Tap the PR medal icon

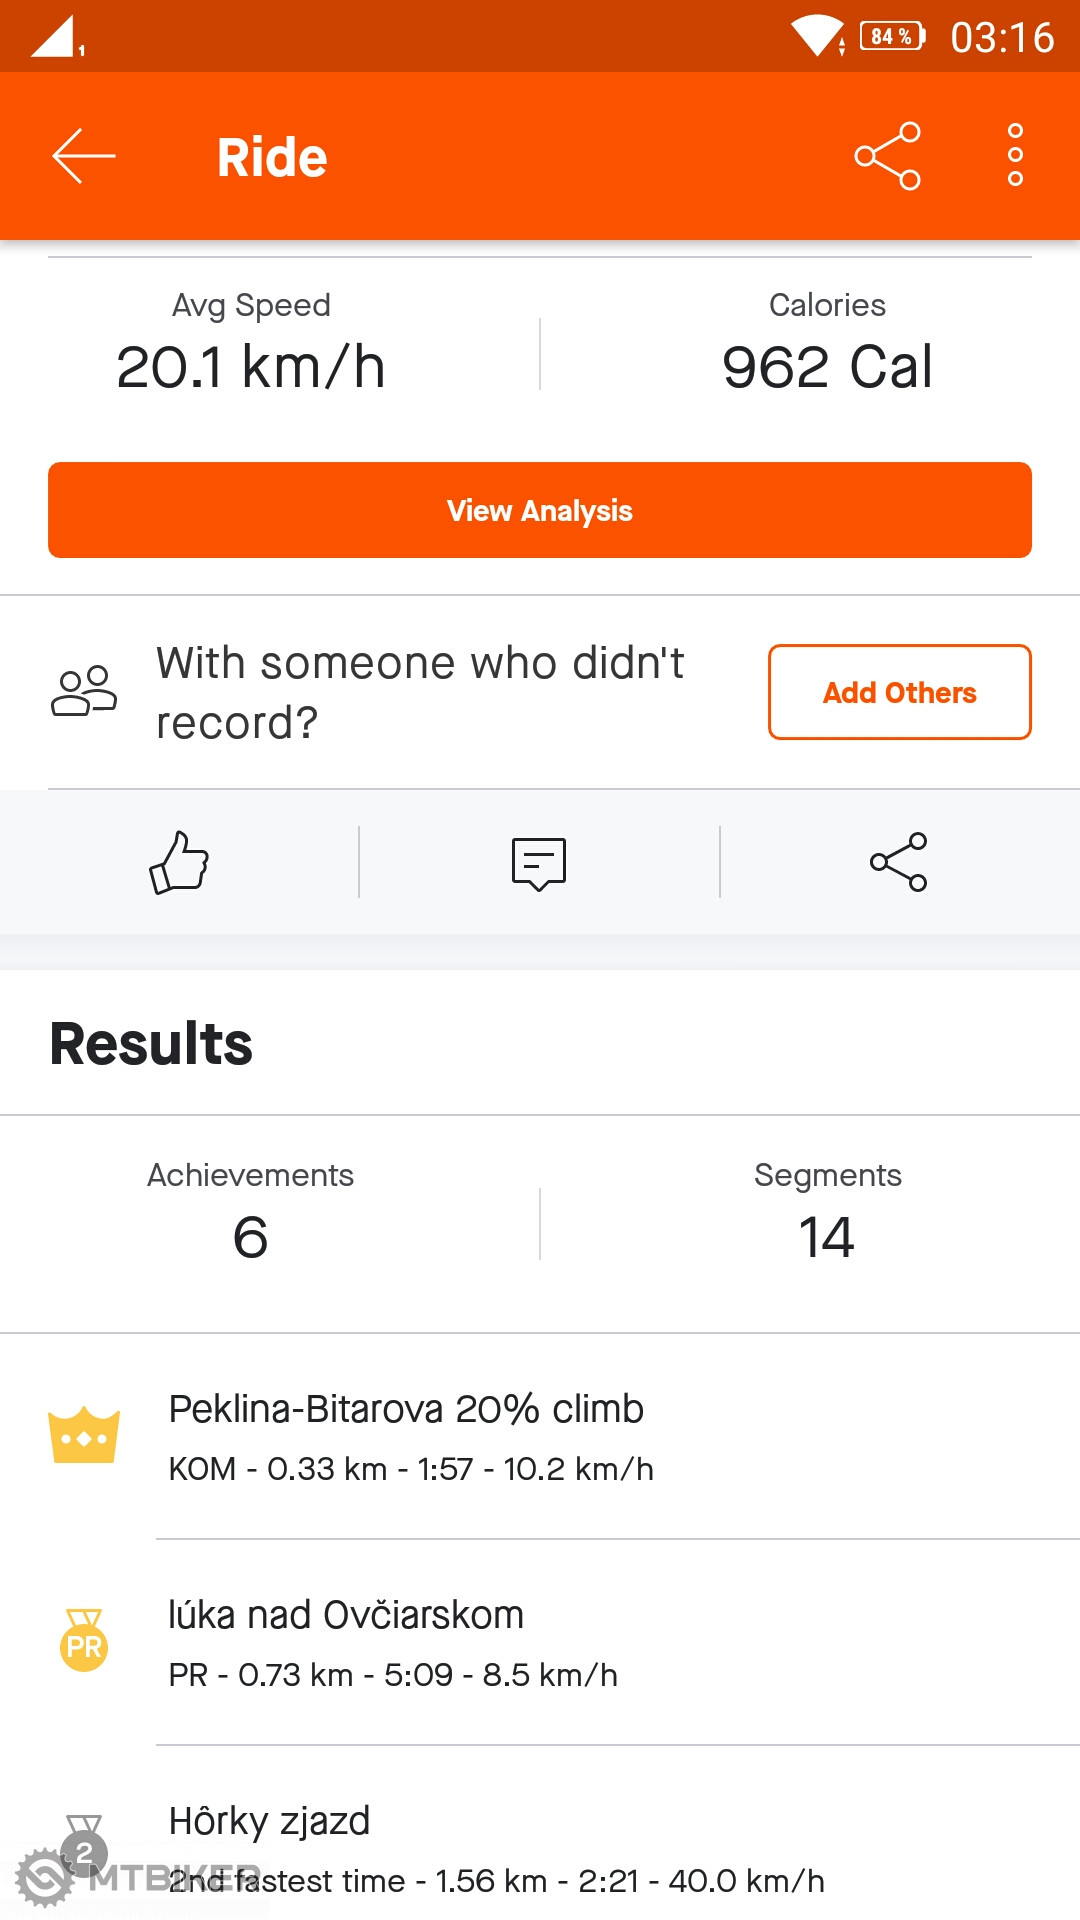pos(84,1641)
